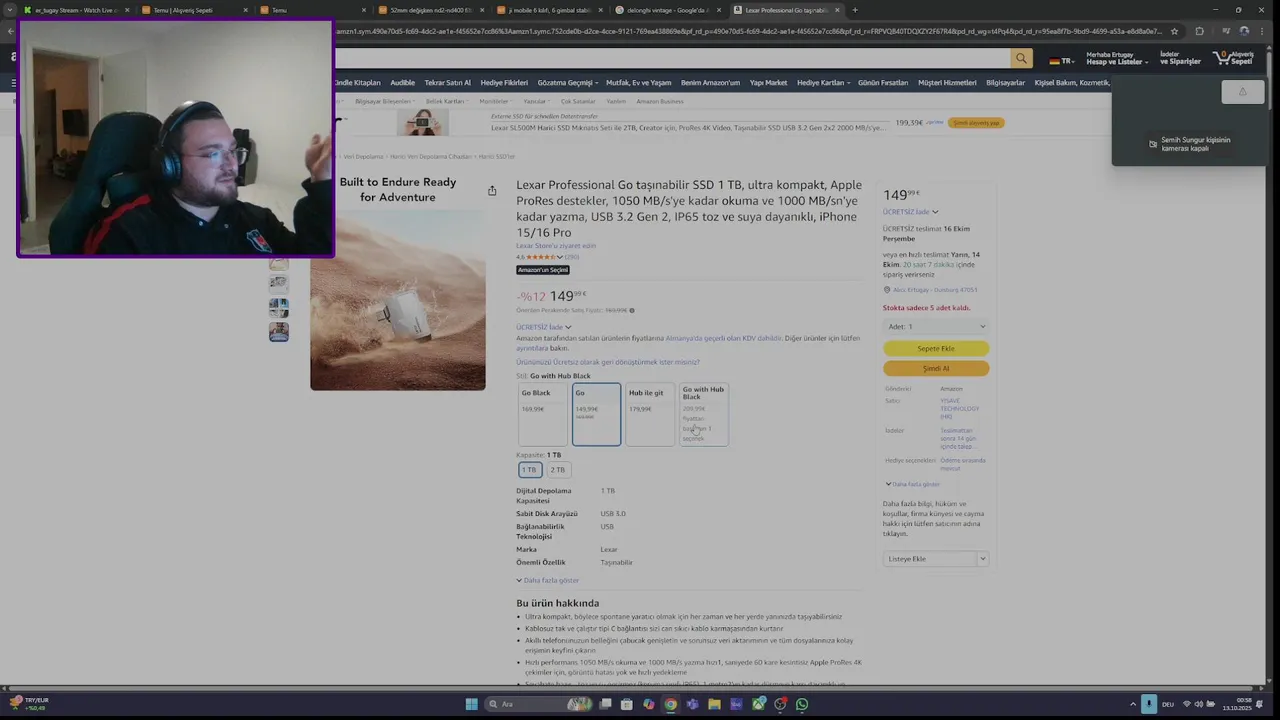Choose the 2 TB capacity option

pos(557,469)
